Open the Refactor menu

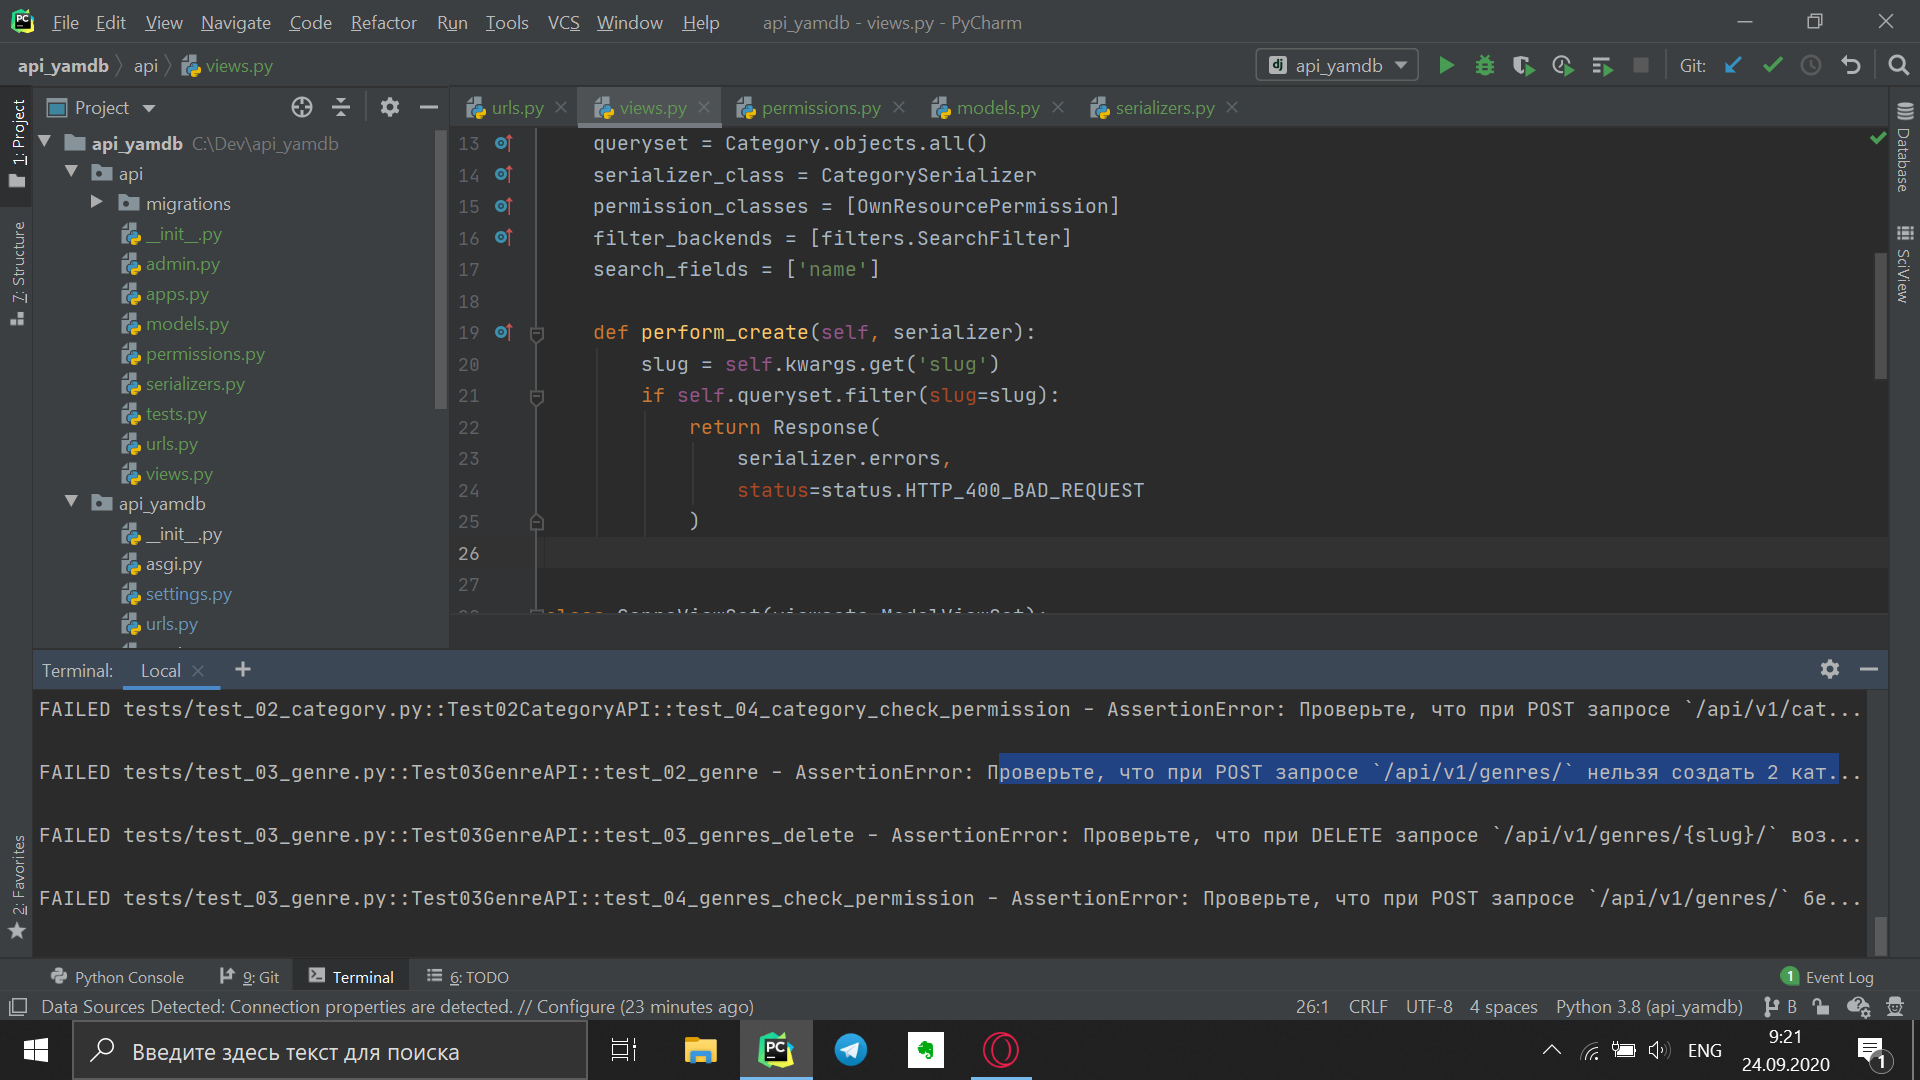click(383, 22)
